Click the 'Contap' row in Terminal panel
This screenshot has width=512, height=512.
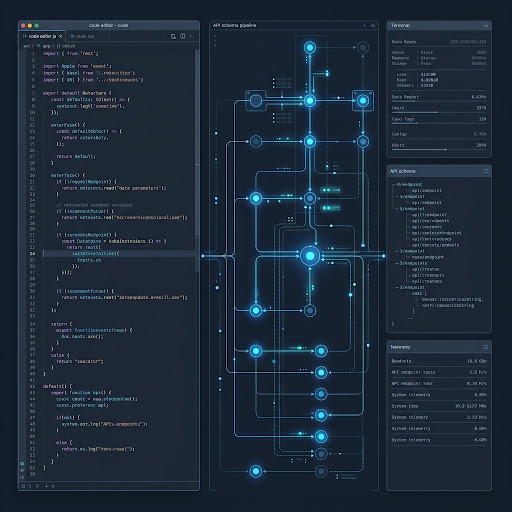(x=439, y=134)
